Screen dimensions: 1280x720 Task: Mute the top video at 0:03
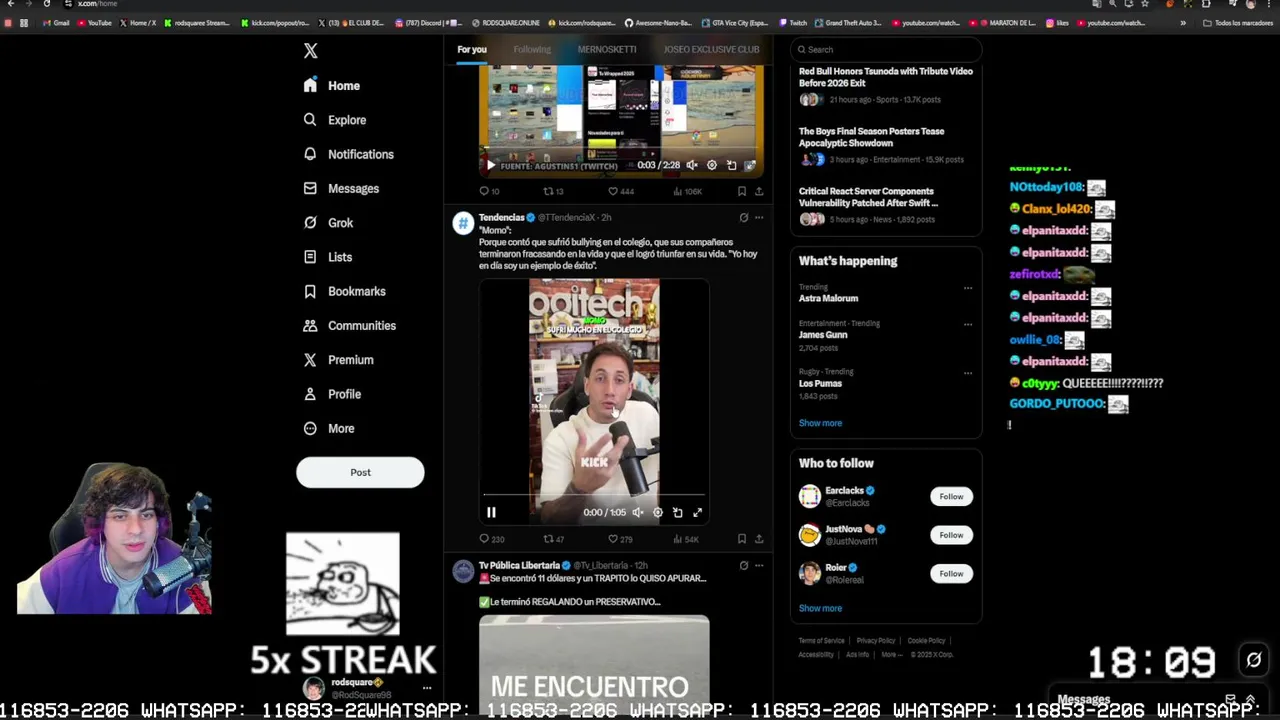(691, 165)
